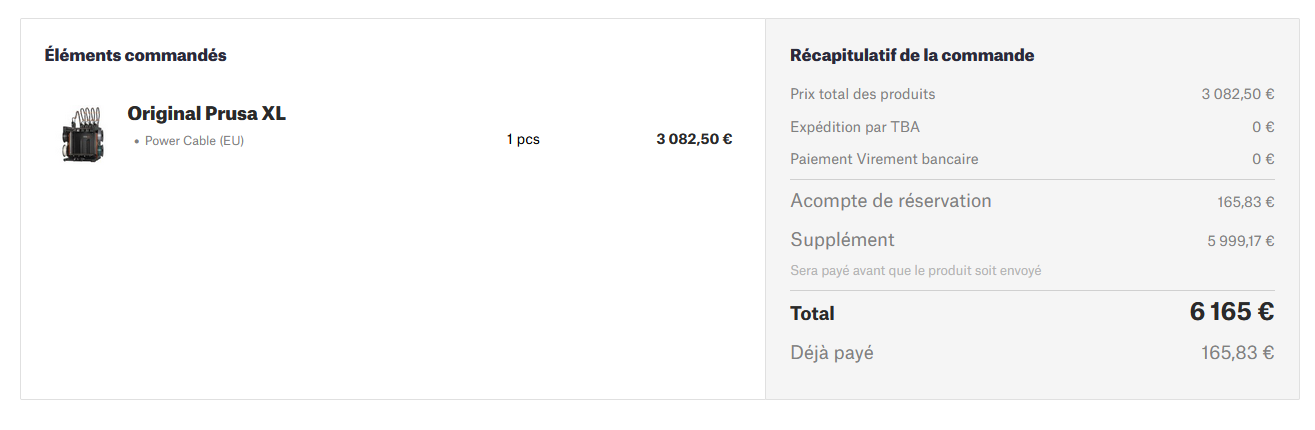Viewport: 1315px width, 430px height.
Task: Select the Acompte de réservation label
Action: pyautogui.click(x=890, y=201)
